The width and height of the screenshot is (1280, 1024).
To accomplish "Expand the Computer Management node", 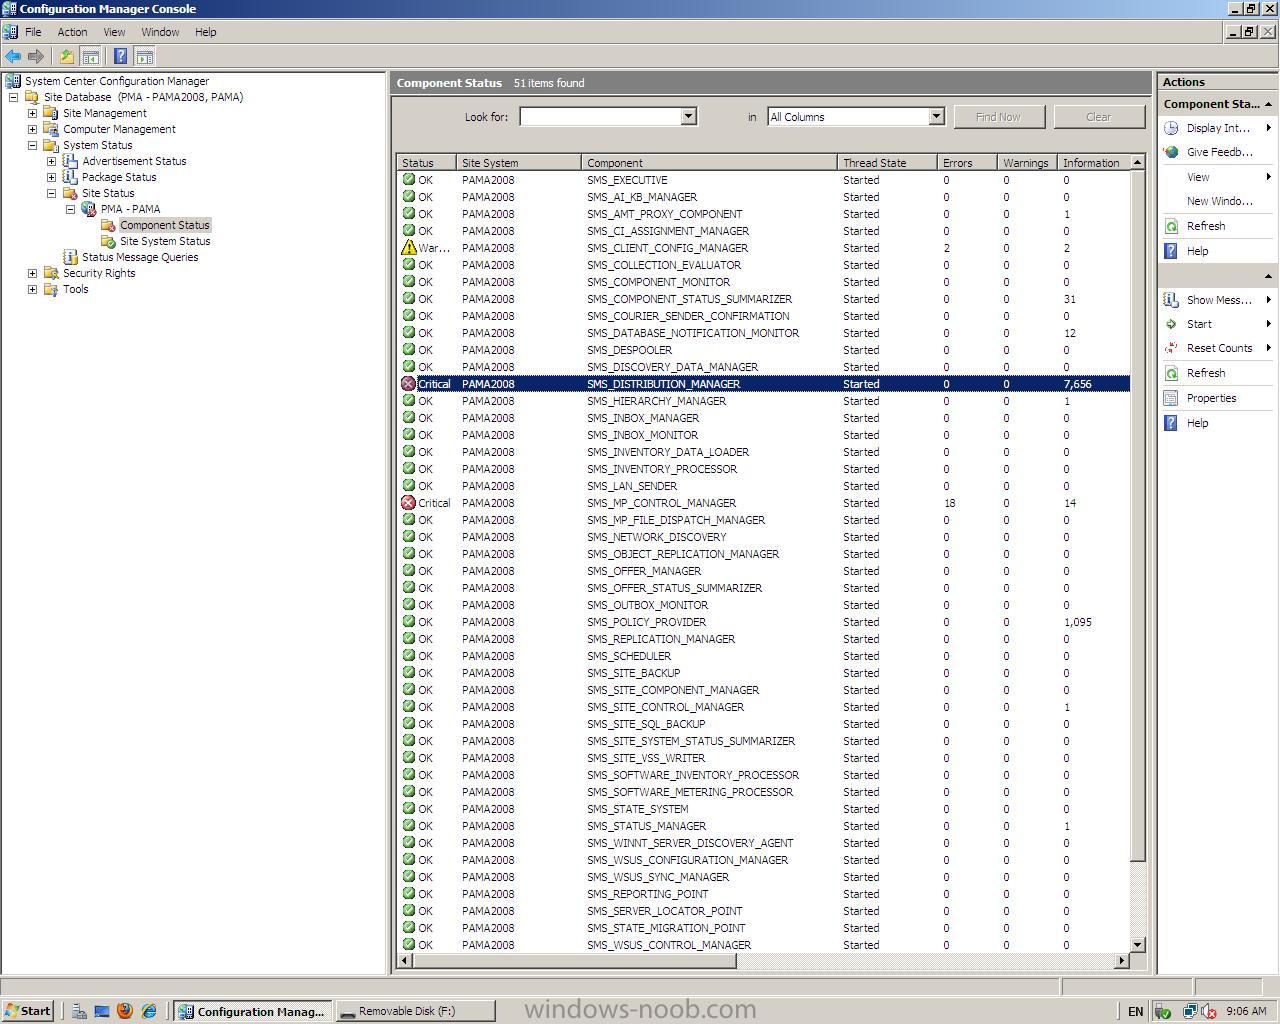I will pos(32,129).
